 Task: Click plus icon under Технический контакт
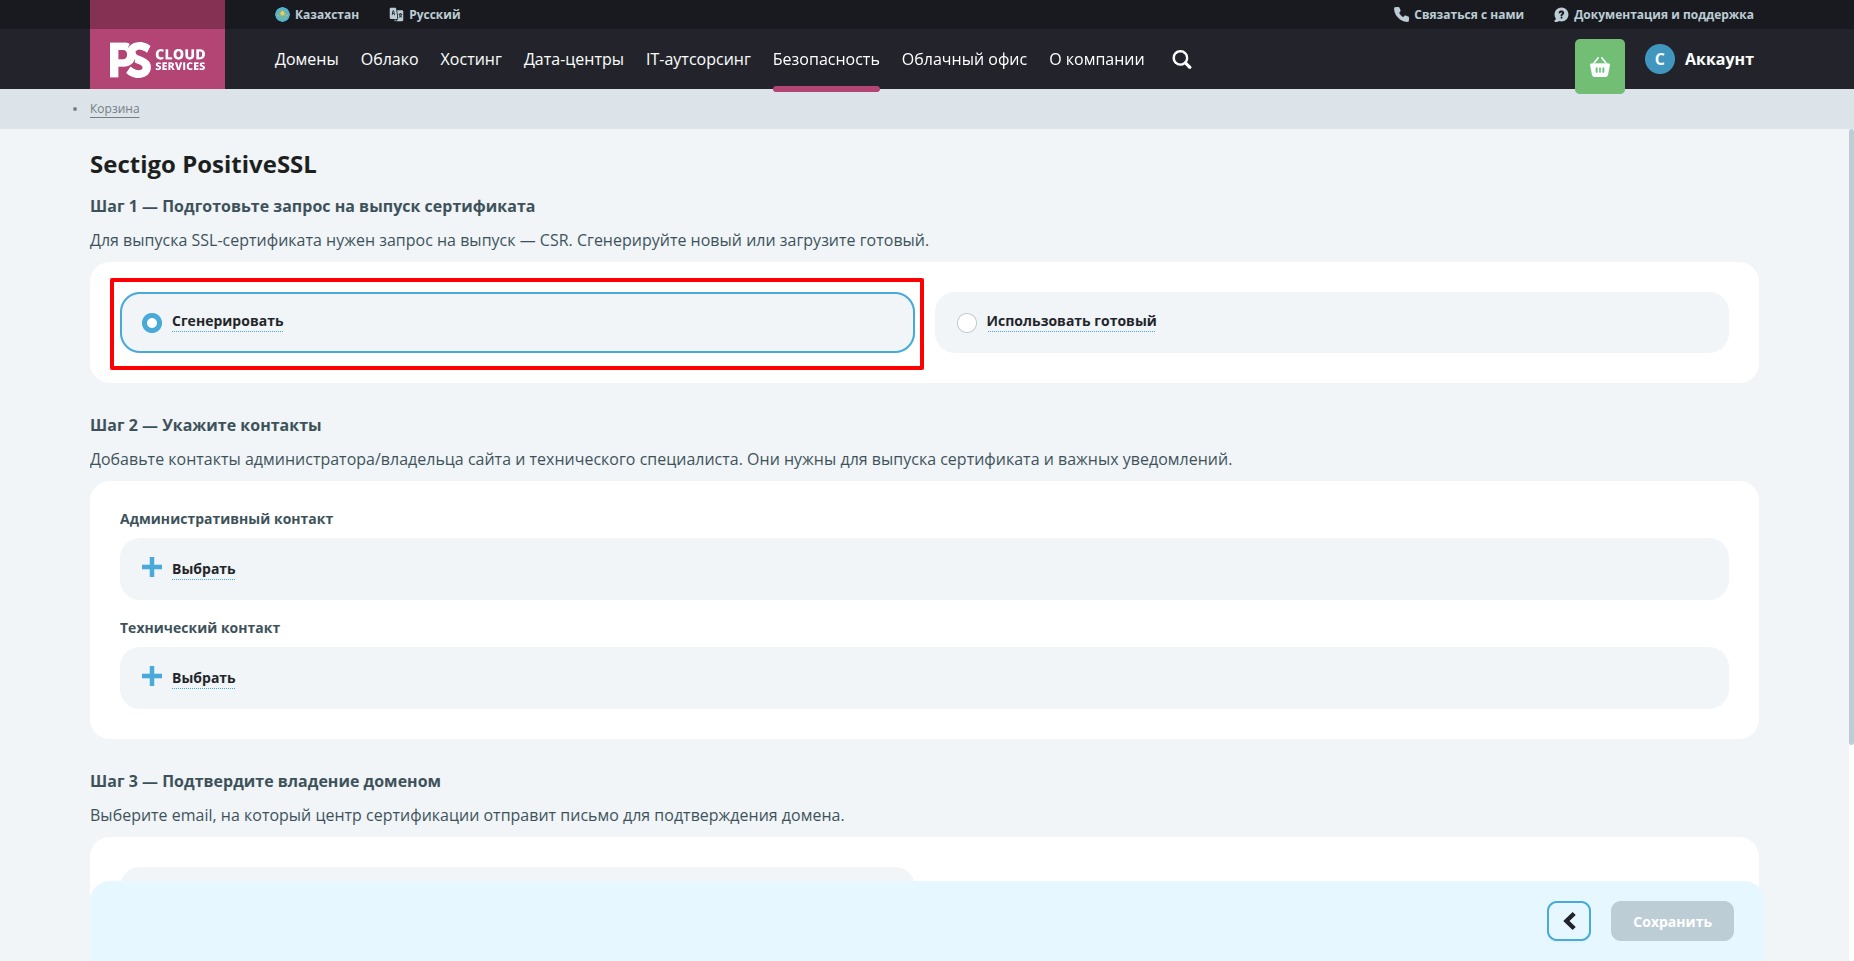tap(152, 677)
